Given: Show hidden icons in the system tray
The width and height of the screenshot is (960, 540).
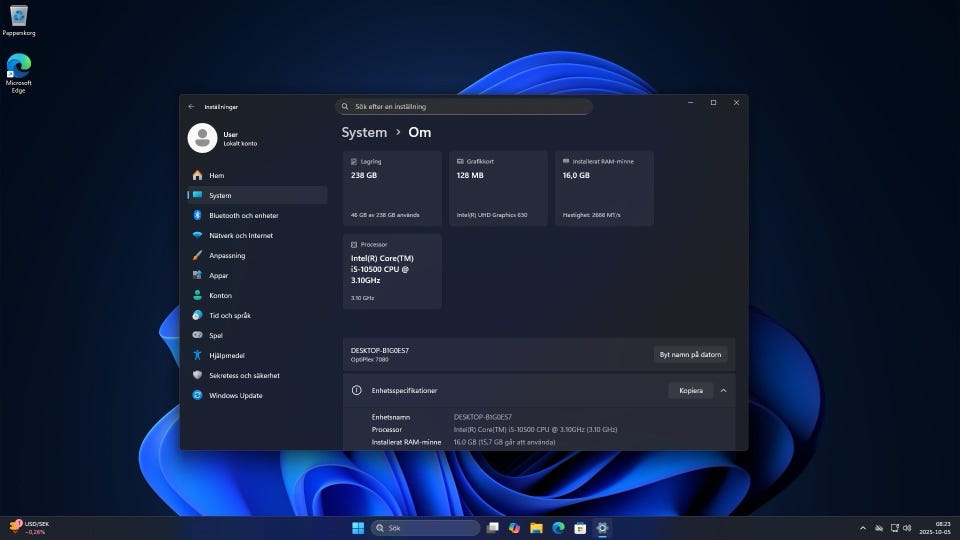Looking at the screenshot, I should pos(863,528).
